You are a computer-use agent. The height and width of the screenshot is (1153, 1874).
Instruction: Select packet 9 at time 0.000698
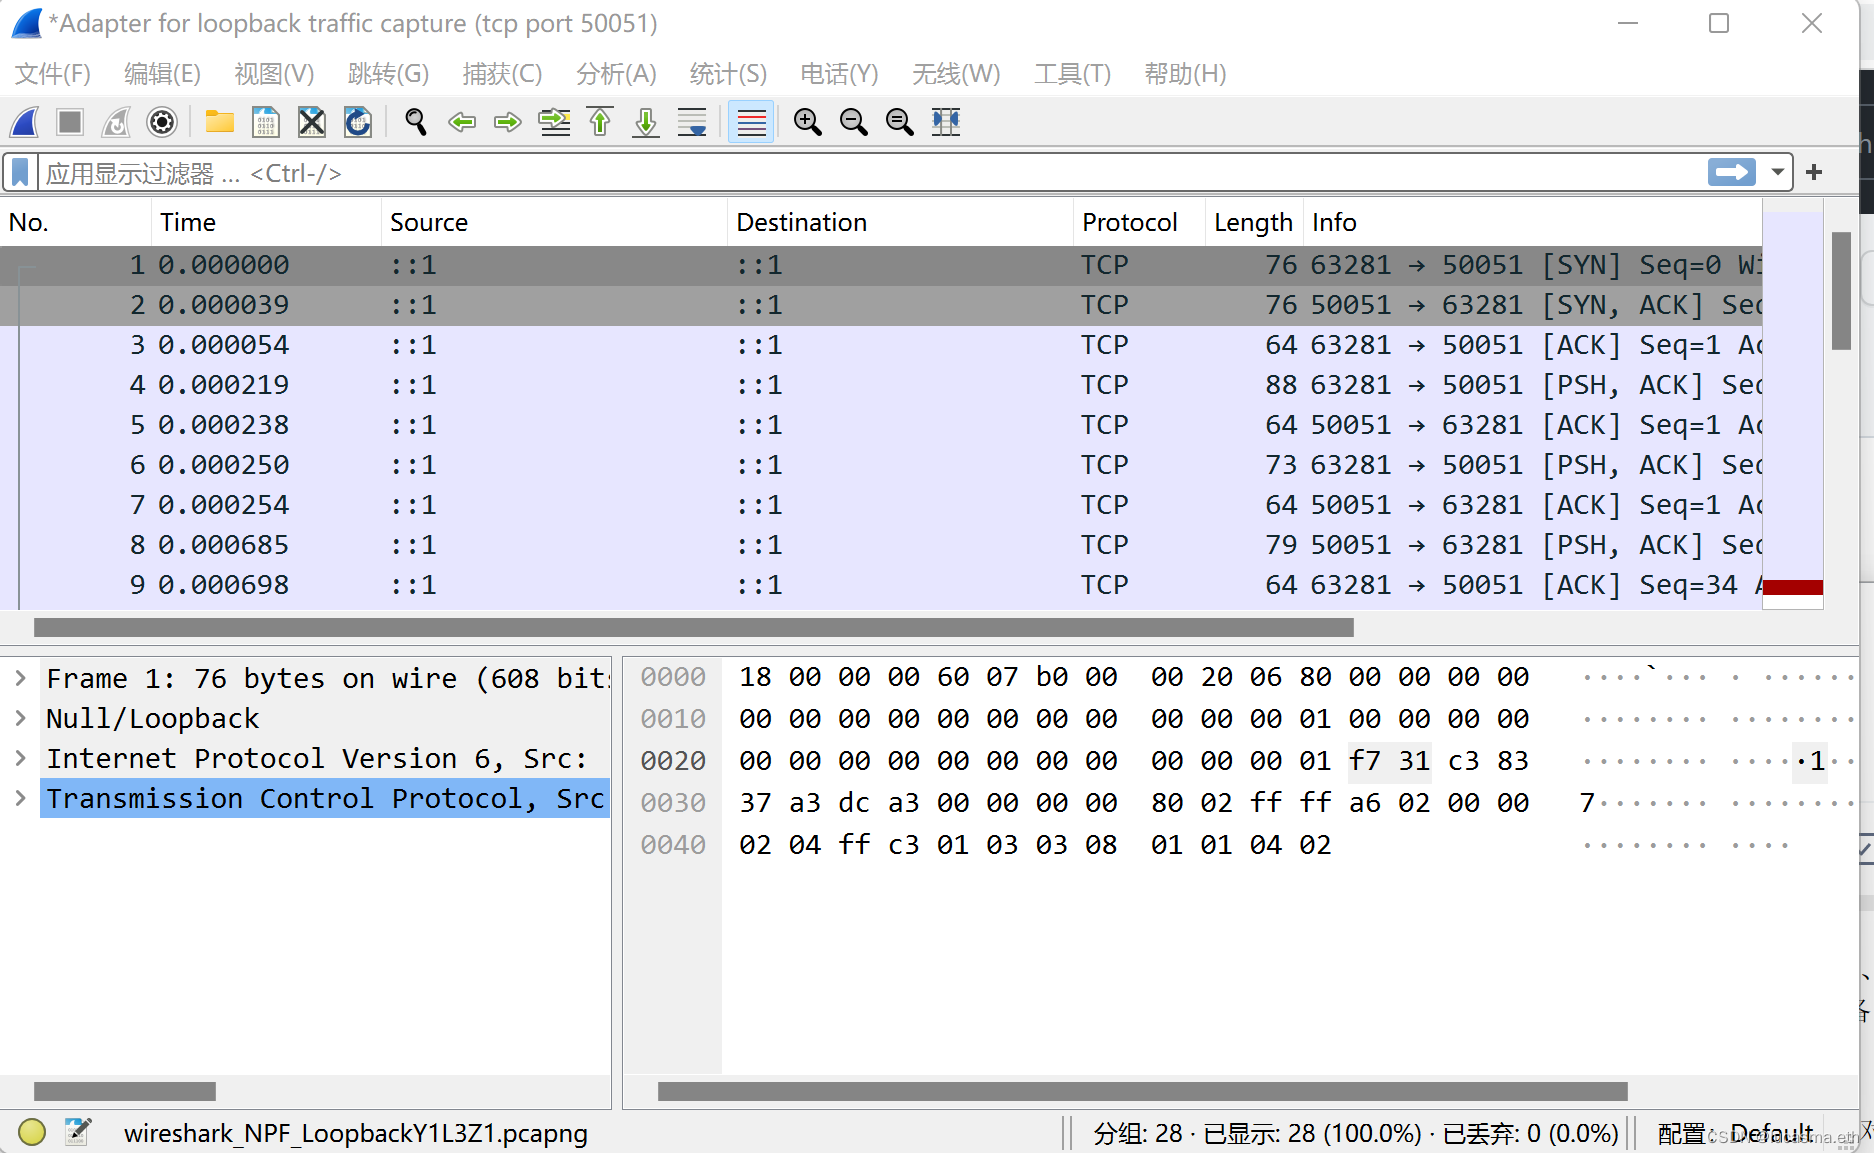coord(881,585)
